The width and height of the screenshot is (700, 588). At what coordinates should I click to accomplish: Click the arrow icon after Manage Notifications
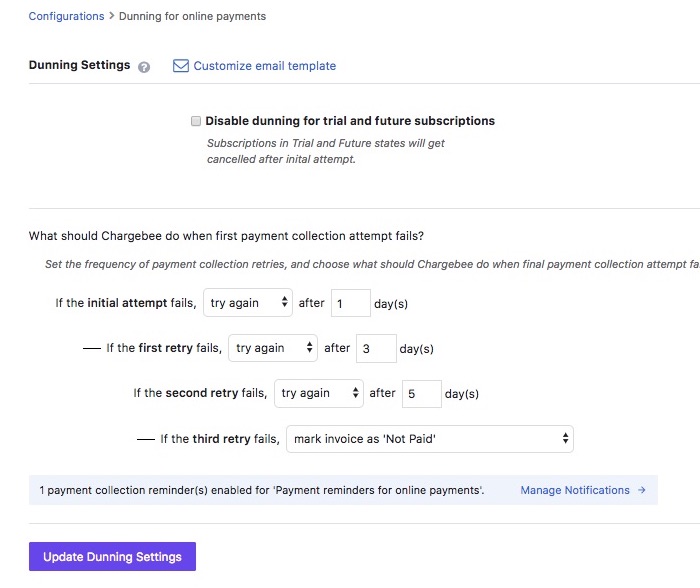[642, 490]
